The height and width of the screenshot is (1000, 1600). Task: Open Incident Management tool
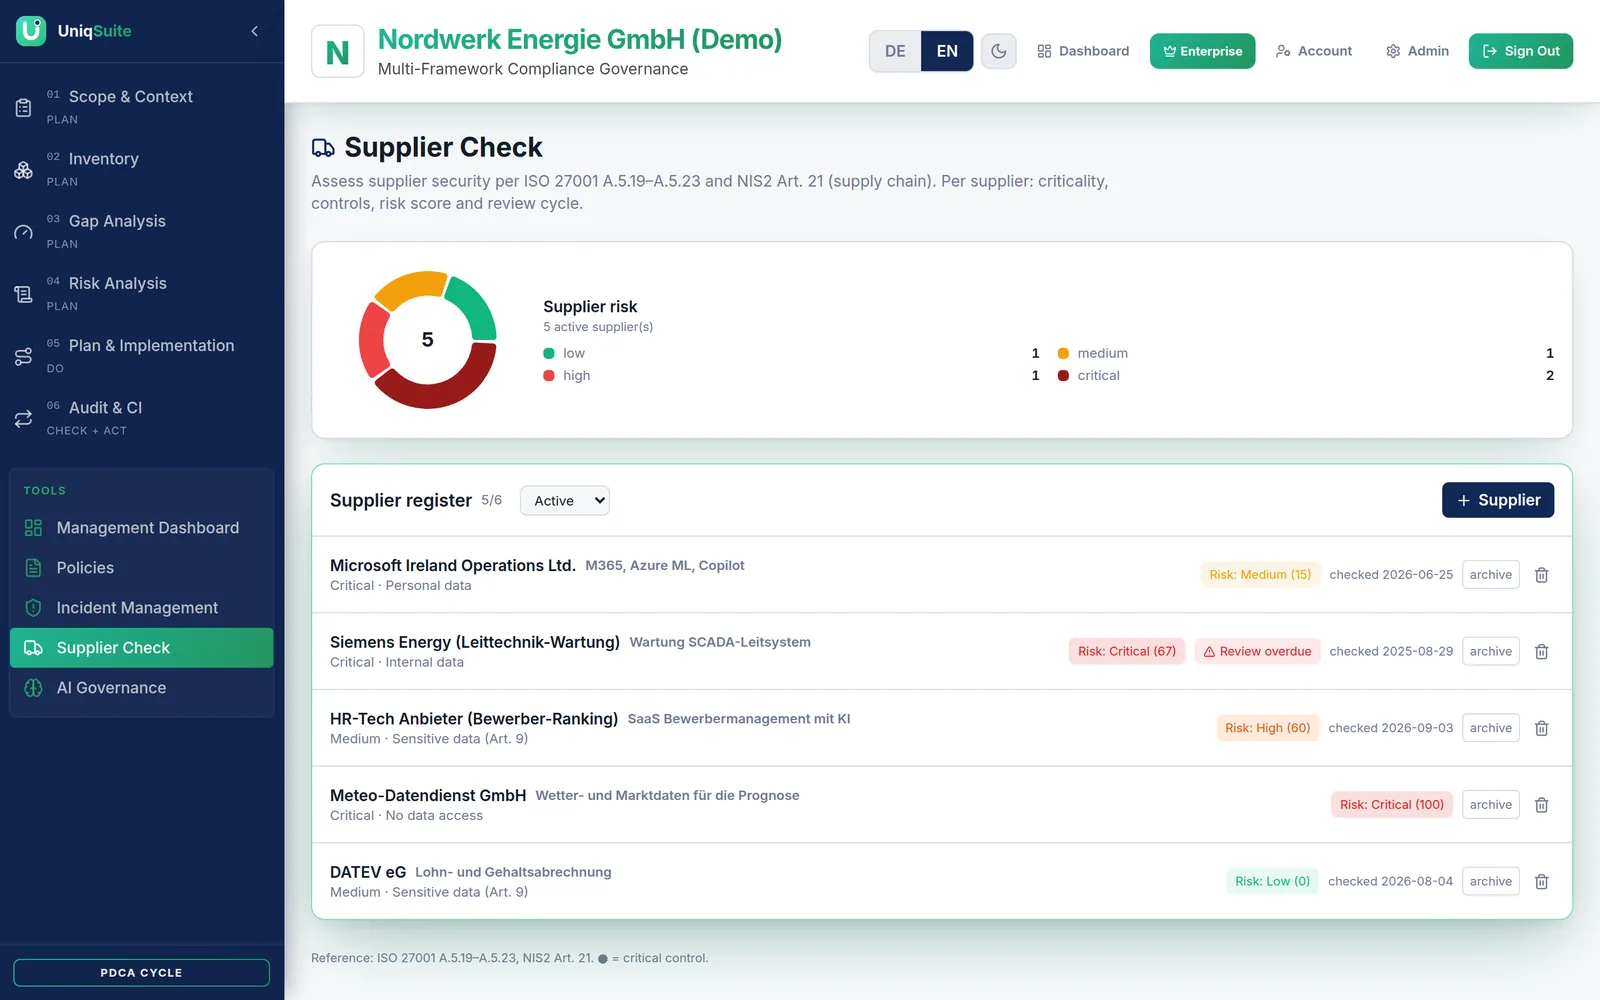tap(142, 608)
